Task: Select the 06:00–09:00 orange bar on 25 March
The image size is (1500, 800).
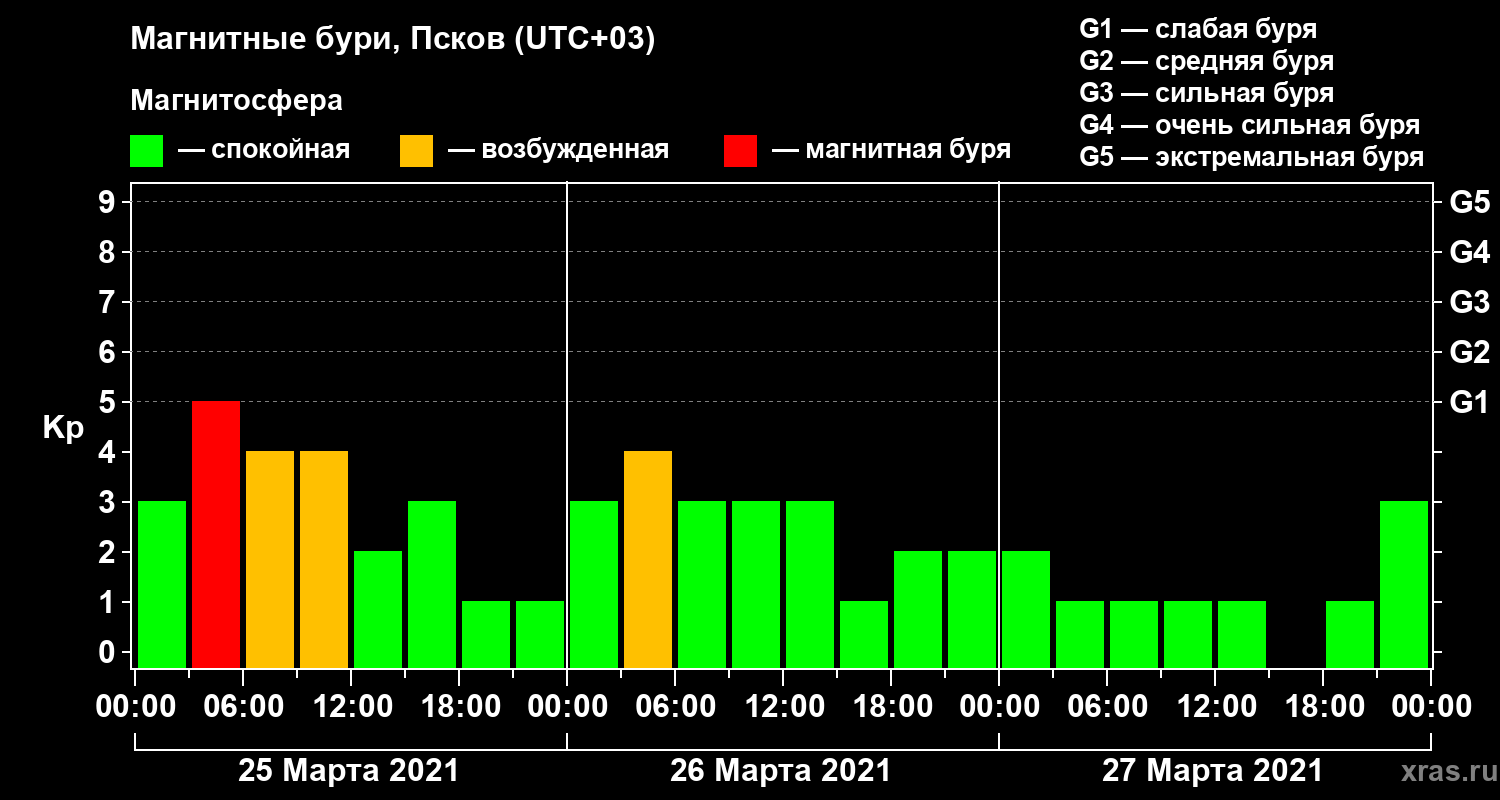Action: (270, 559)
